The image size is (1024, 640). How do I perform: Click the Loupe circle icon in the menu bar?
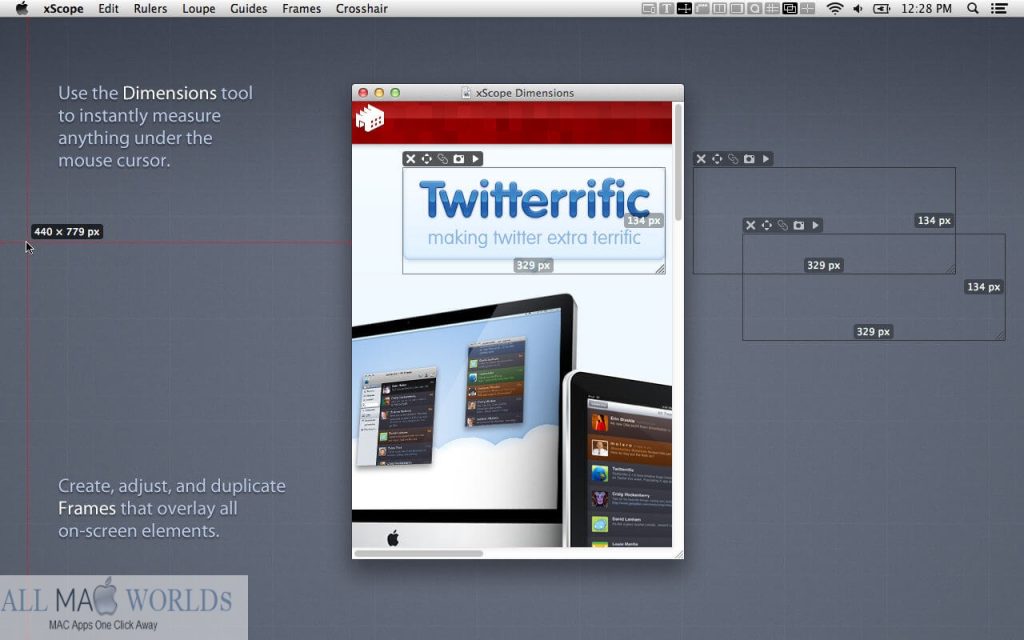tap(754, 8)
